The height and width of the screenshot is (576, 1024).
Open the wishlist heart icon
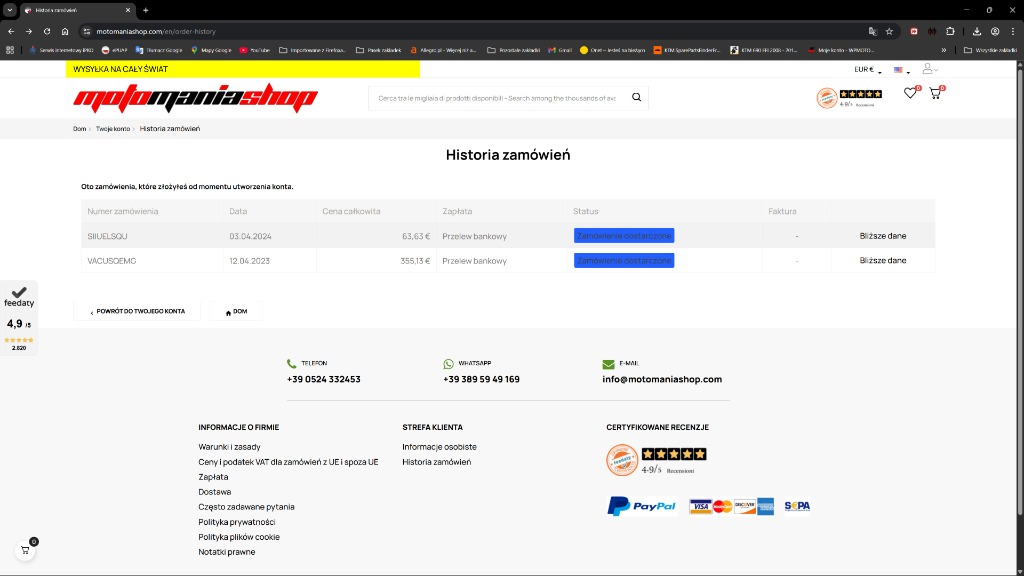910,93
